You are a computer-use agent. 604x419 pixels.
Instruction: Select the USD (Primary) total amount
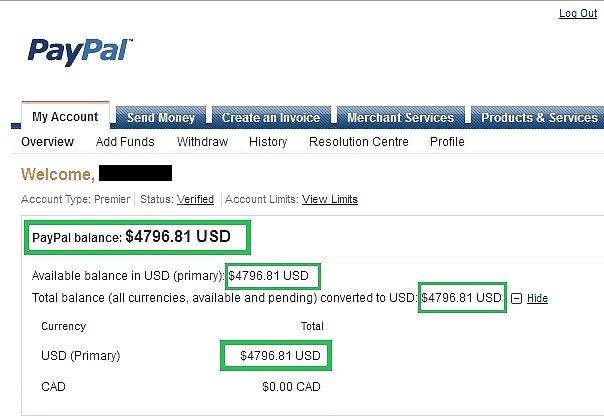click(x=280, y=355)
